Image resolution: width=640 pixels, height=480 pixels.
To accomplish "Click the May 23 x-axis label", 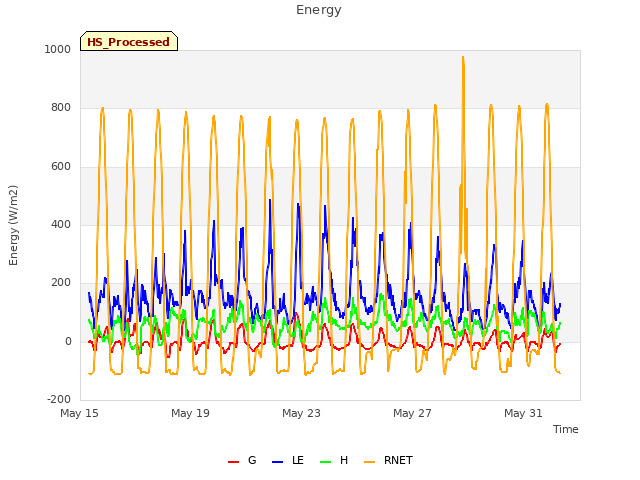I will pyautogui.click(x=302, y=413).
